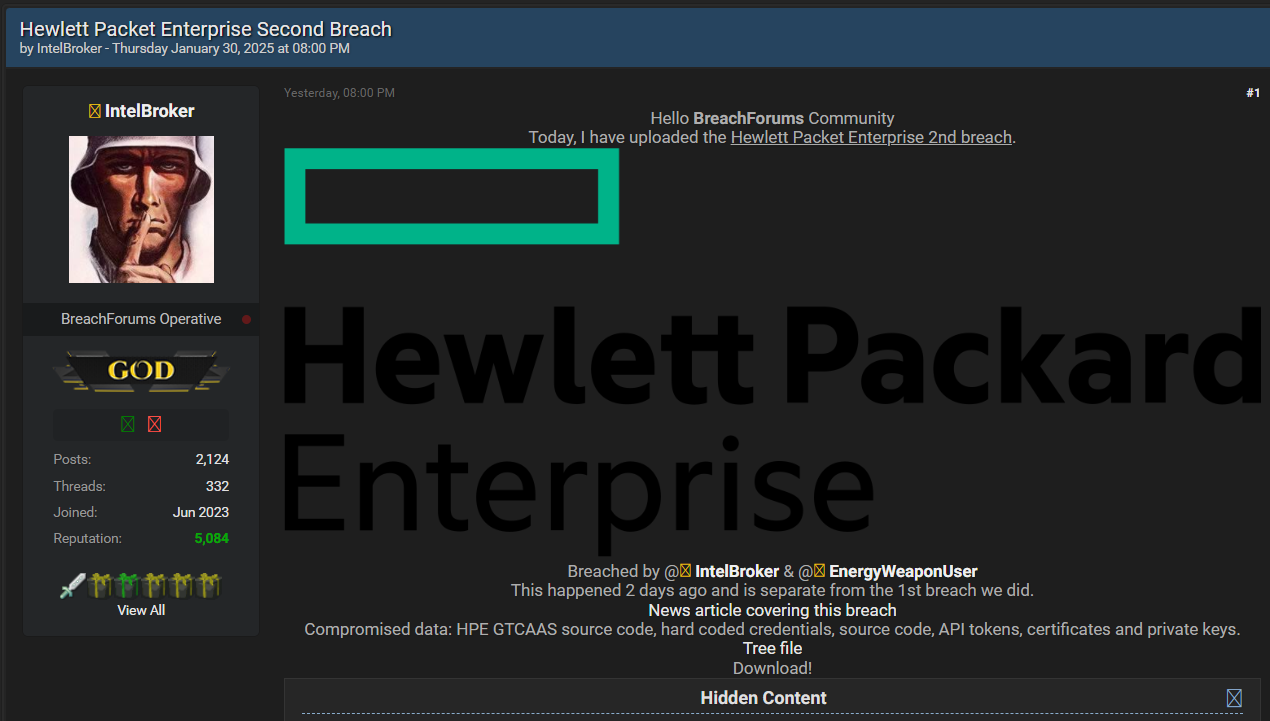Click the #1 post permalink
Viewport: 1270px width, 721px height.
(x=1253, y=93)
